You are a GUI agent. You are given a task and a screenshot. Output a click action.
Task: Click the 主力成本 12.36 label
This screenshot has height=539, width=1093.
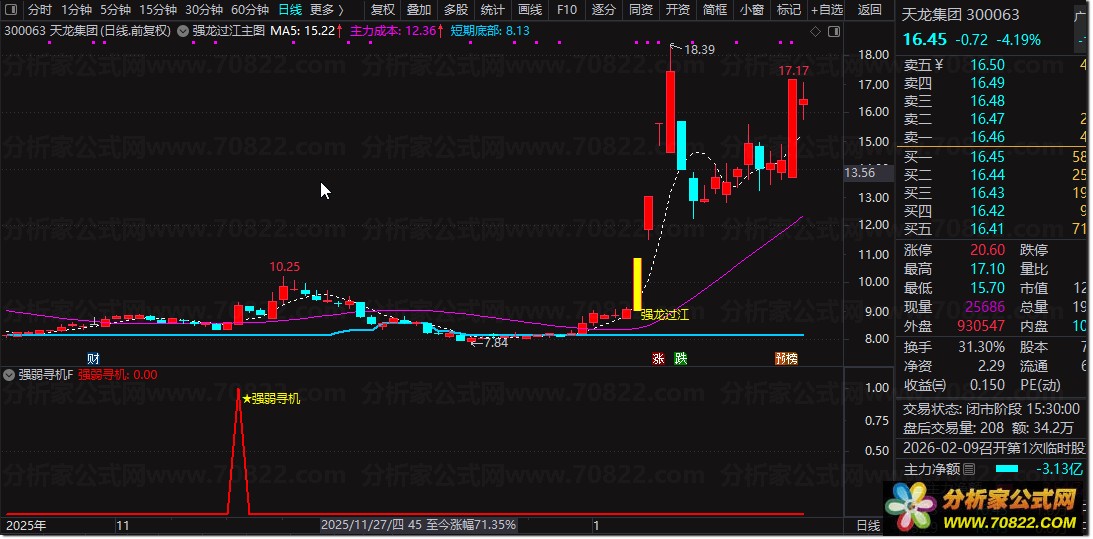[x=397, y=31]
